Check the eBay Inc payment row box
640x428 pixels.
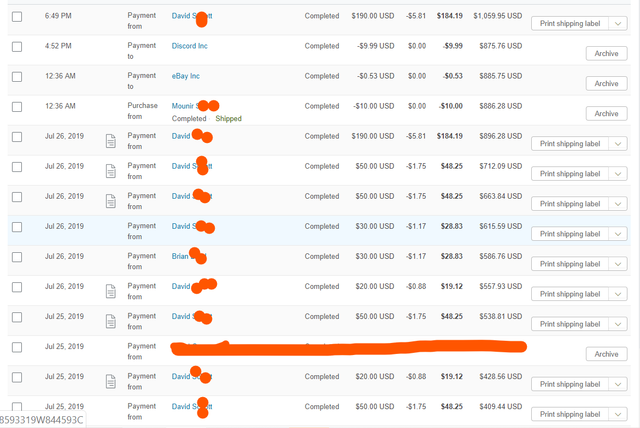coord(17,77)
